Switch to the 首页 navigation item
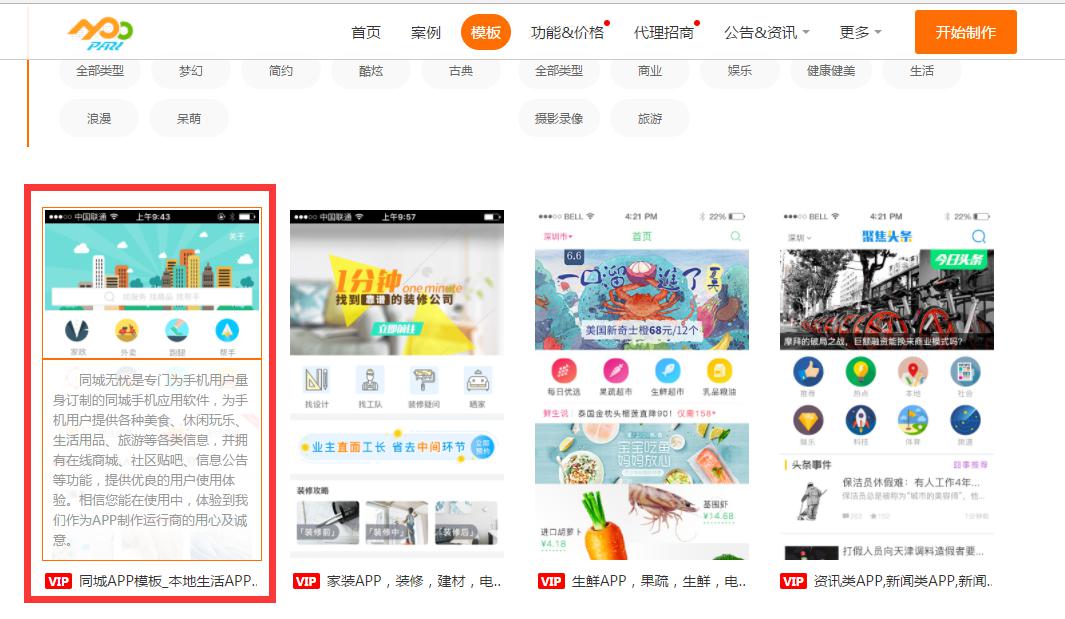The image size is (1065, 619). pos(367,31)
